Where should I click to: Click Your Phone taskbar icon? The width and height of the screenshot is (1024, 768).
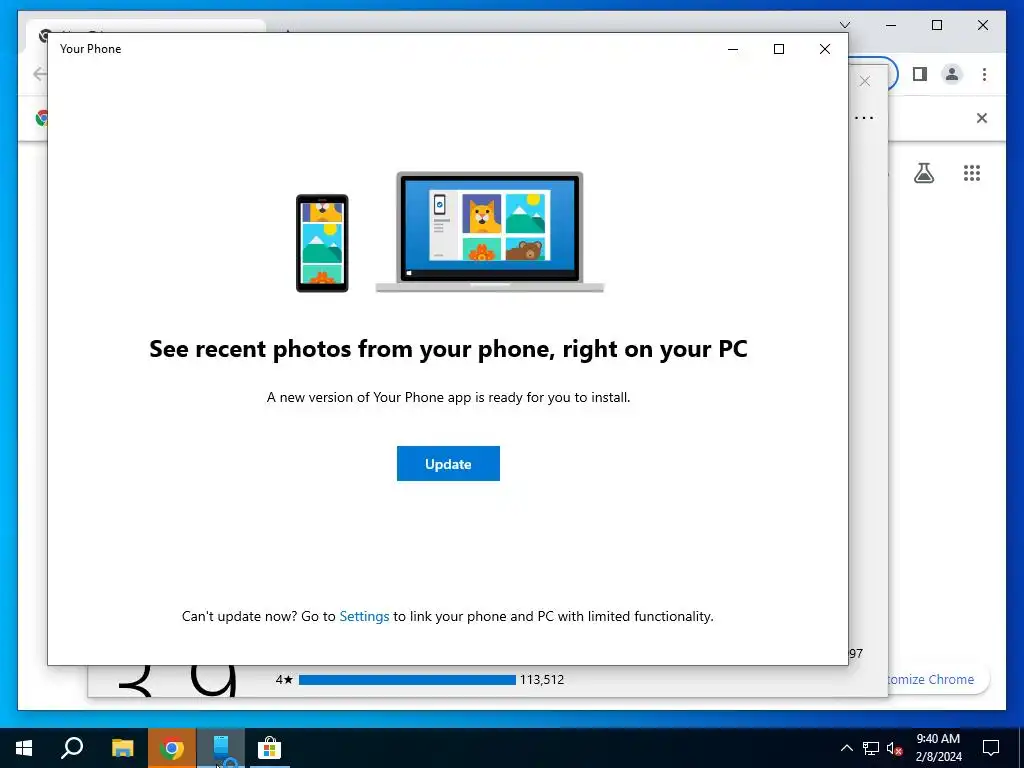[221, 748]
